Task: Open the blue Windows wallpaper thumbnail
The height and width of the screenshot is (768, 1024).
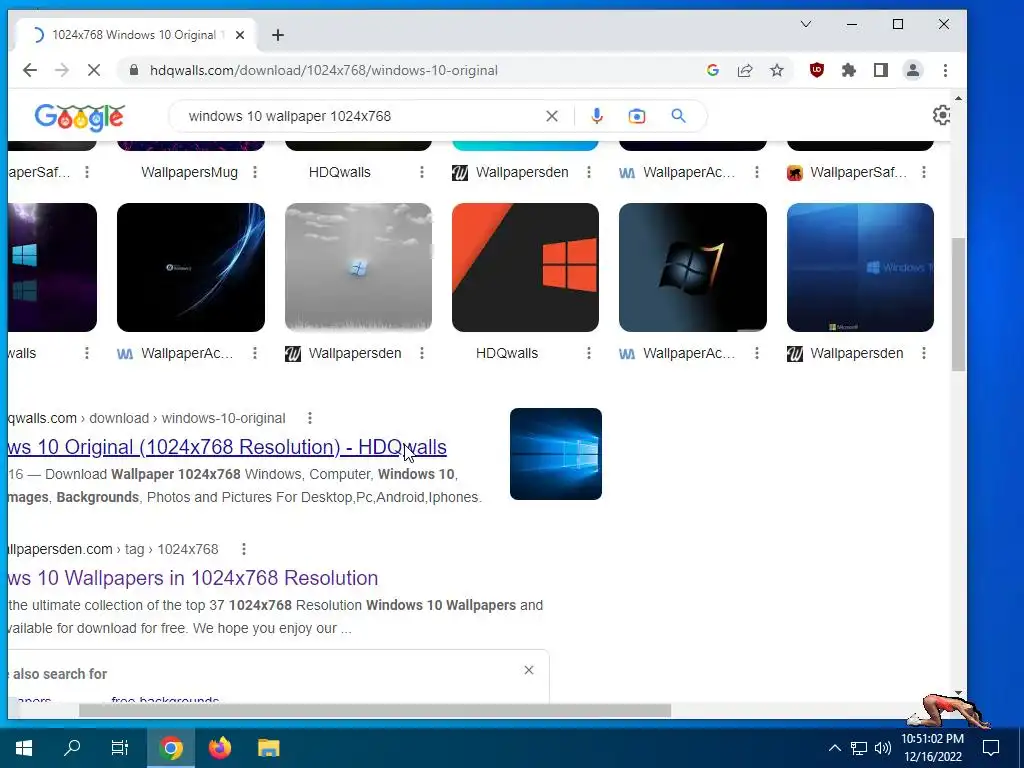Action: (860, 267)
